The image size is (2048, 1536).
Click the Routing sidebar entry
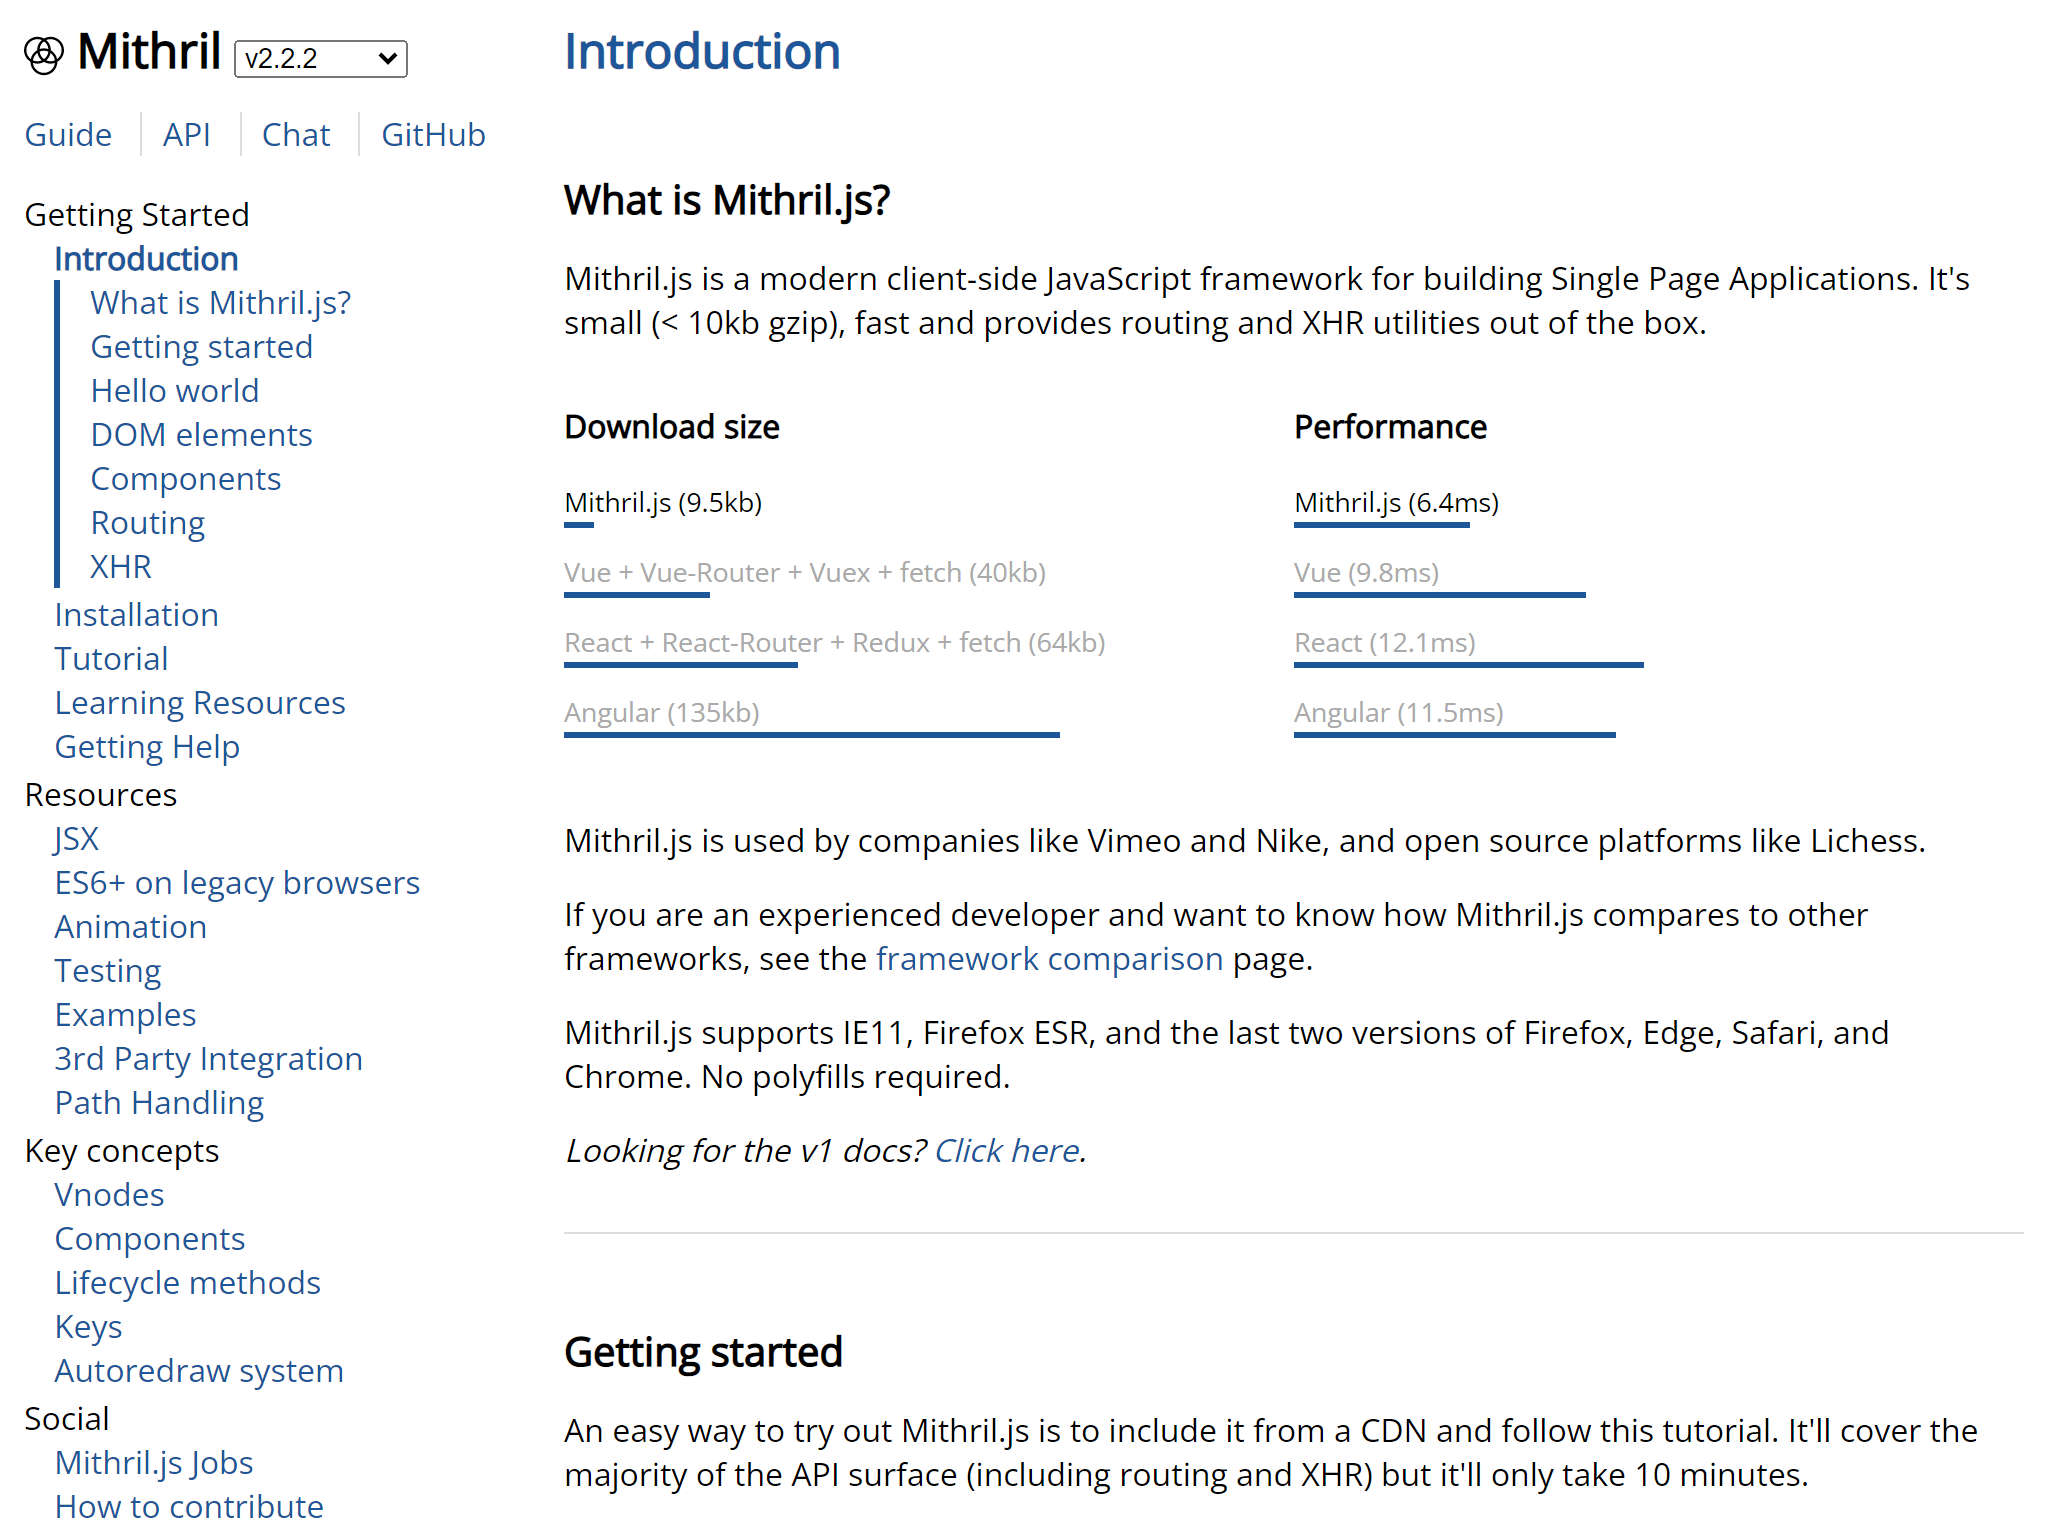click(x=147, y=522)
